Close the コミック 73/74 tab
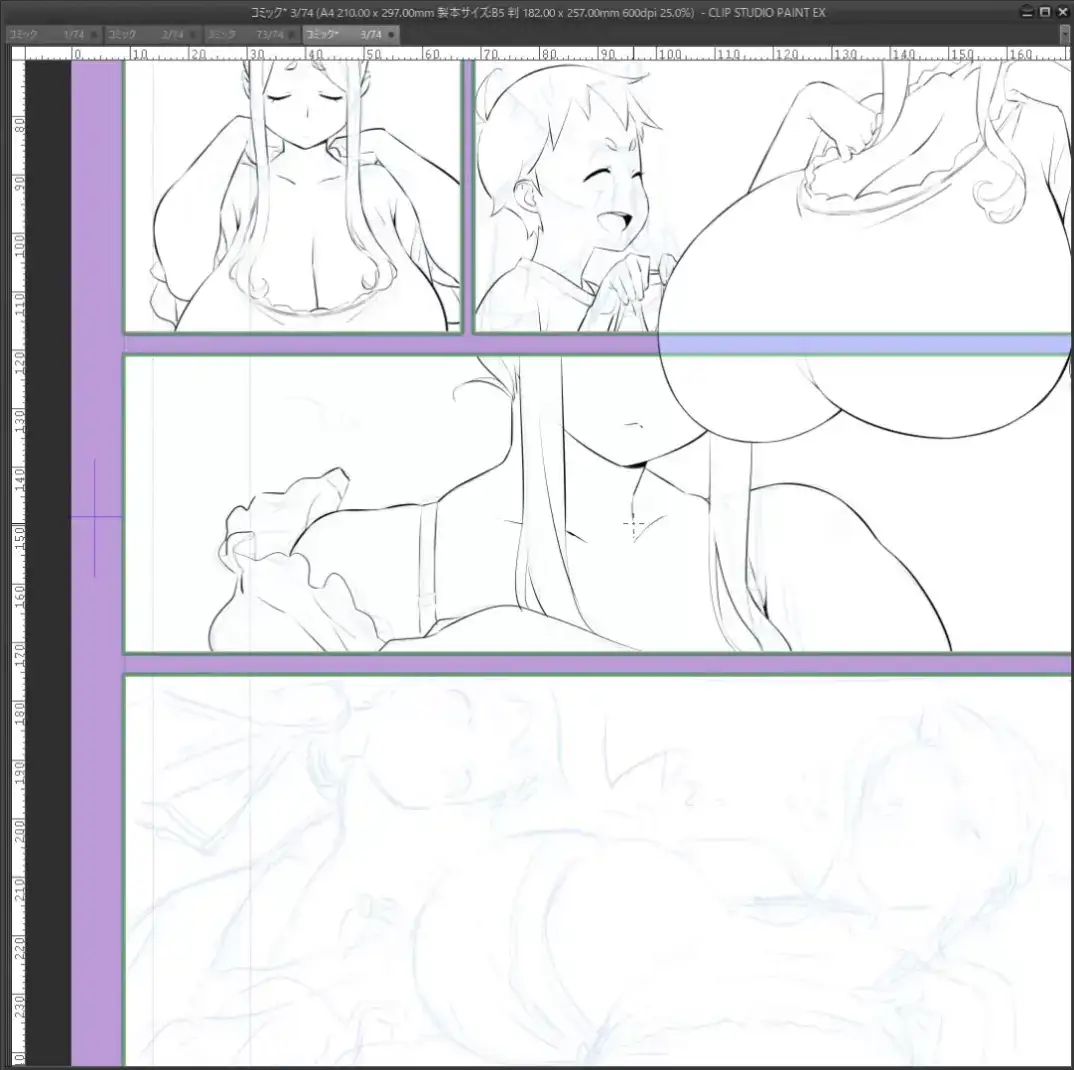Viewport: 1074px width, 1070px height. pyautogui.click(x=292, y=34)
